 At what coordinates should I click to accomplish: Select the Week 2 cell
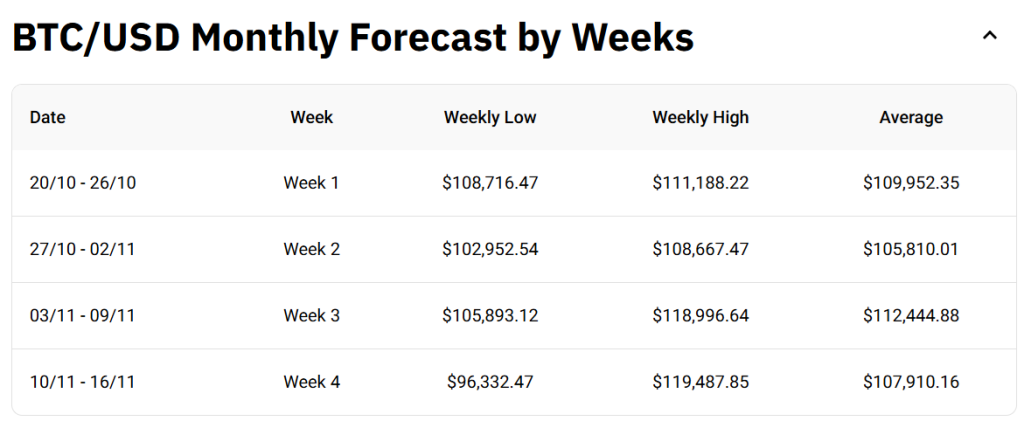(x=312, y=249)
